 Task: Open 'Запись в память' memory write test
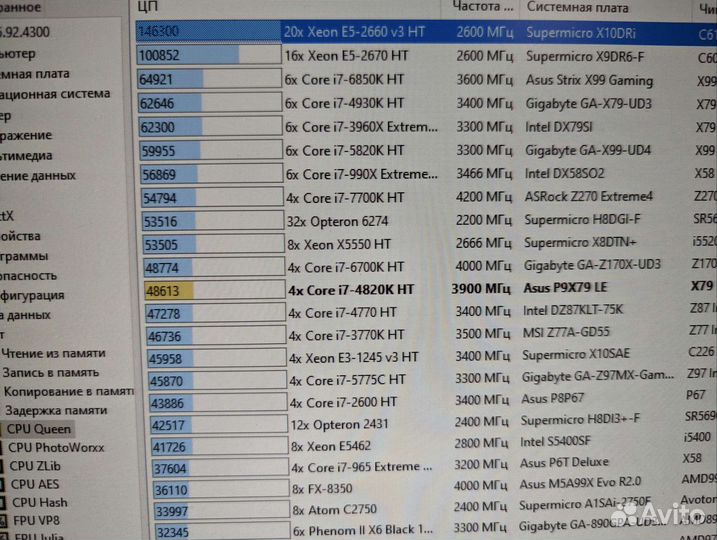[x=51, y=372]
